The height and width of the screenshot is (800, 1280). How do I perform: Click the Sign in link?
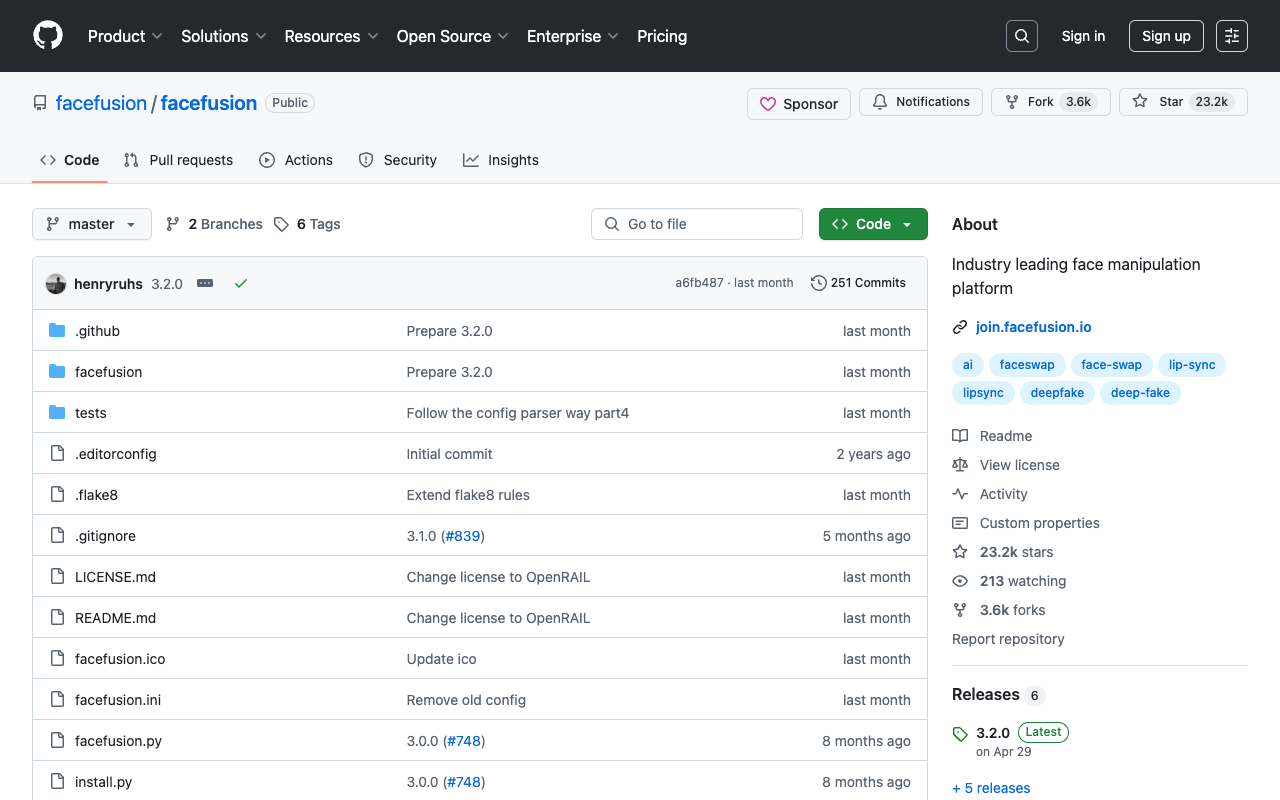(1083, 36)
